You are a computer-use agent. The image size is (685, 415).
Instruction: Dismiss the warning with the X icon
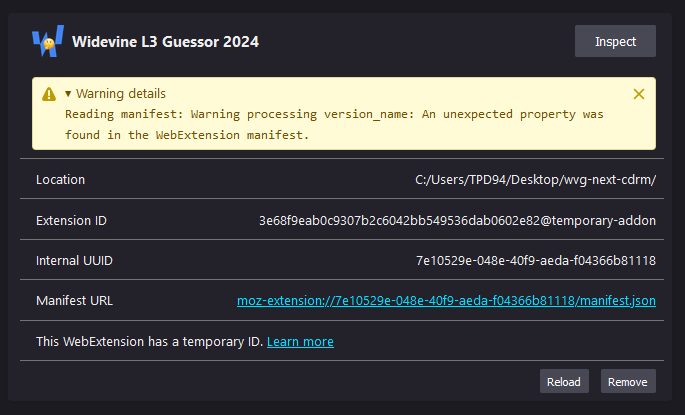(x=639, y=94)
